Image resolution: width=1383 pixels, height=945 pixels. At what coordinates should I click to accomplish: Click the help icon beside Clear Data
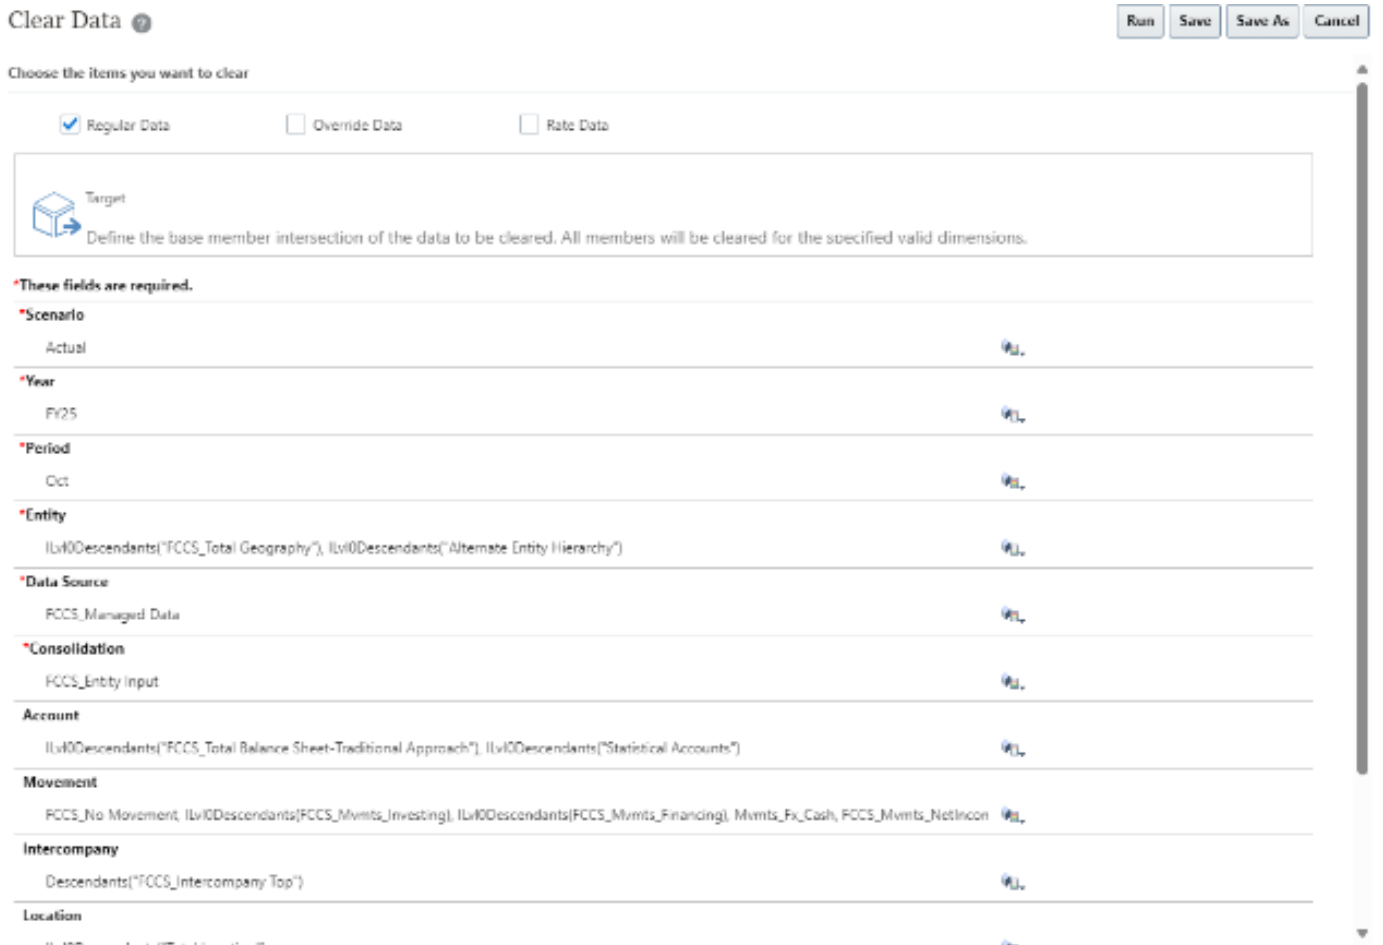tap(142, 23)
